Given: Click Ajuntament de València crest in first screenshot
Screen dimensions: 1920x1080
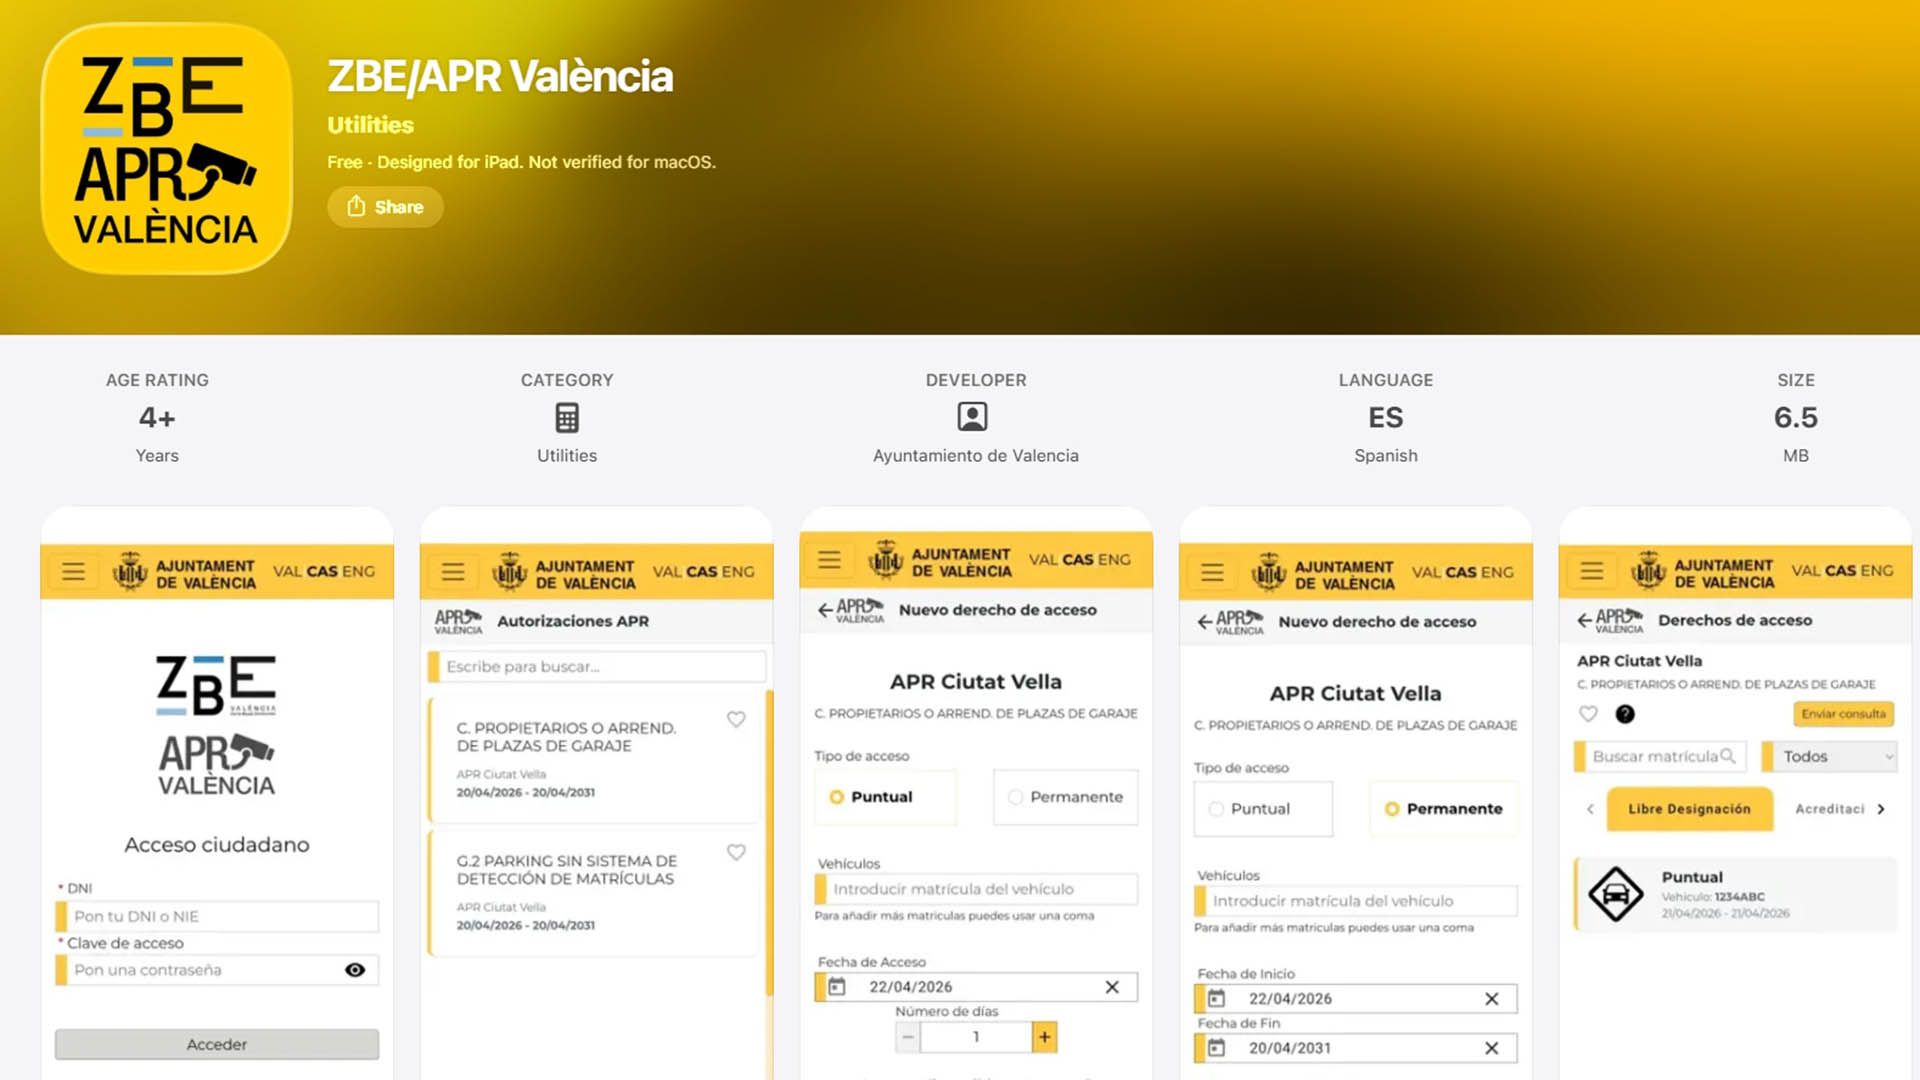Looking at the screenshot, I should (130, 572).
